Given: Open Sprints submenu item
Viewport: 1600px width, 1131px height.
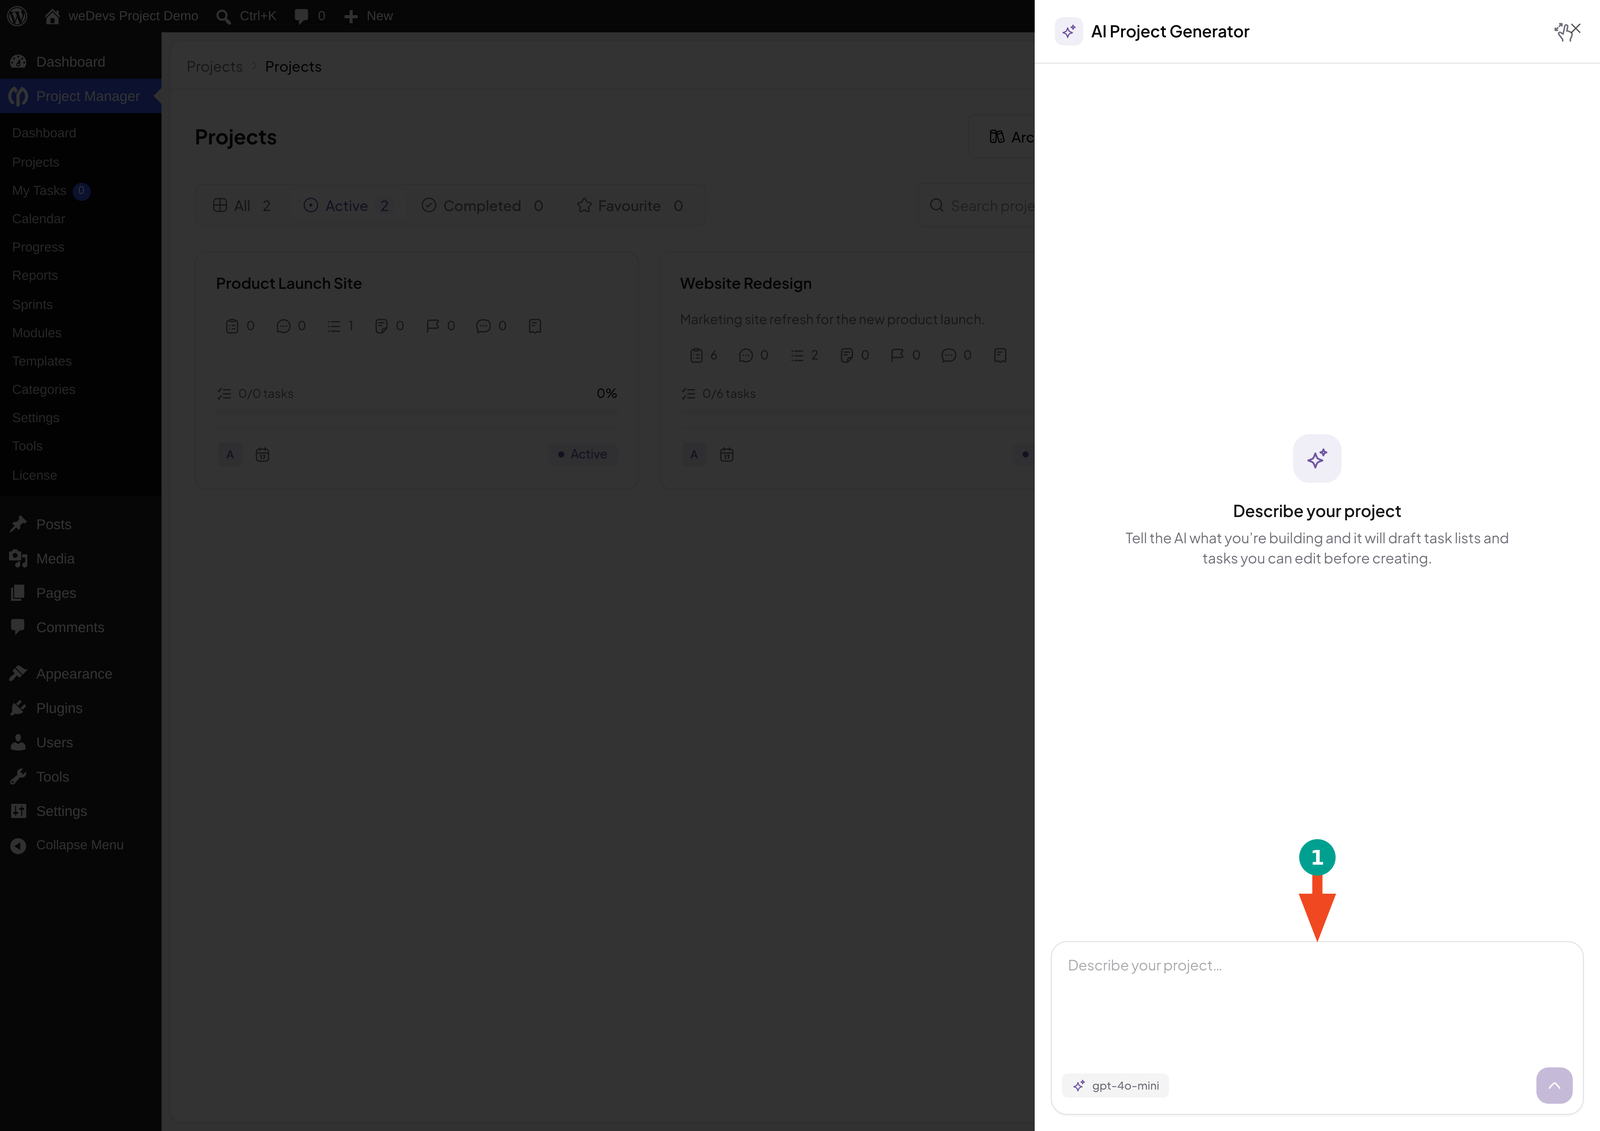Looking at the screenshot, I should (32, 304).
